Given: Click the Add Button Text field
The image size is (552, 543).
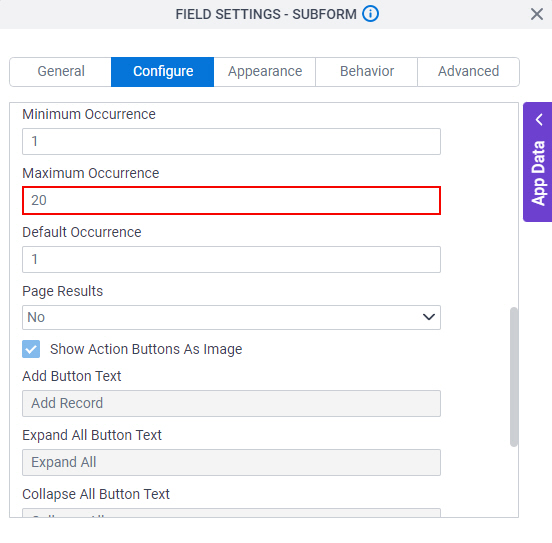Looking at the screenshot, I should pyautogui.click(x=231, y=404).
